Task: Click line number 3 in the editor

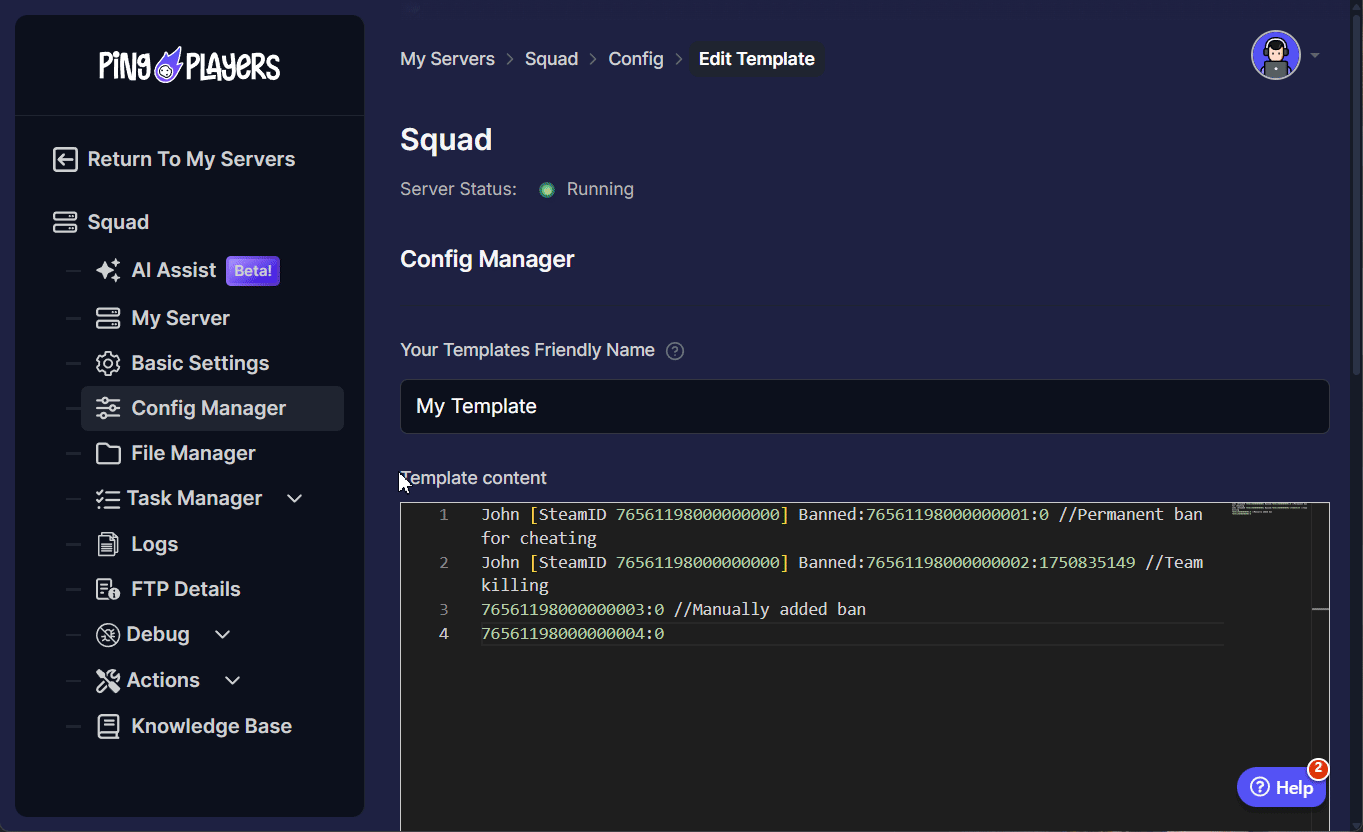Action: [443, 609]
